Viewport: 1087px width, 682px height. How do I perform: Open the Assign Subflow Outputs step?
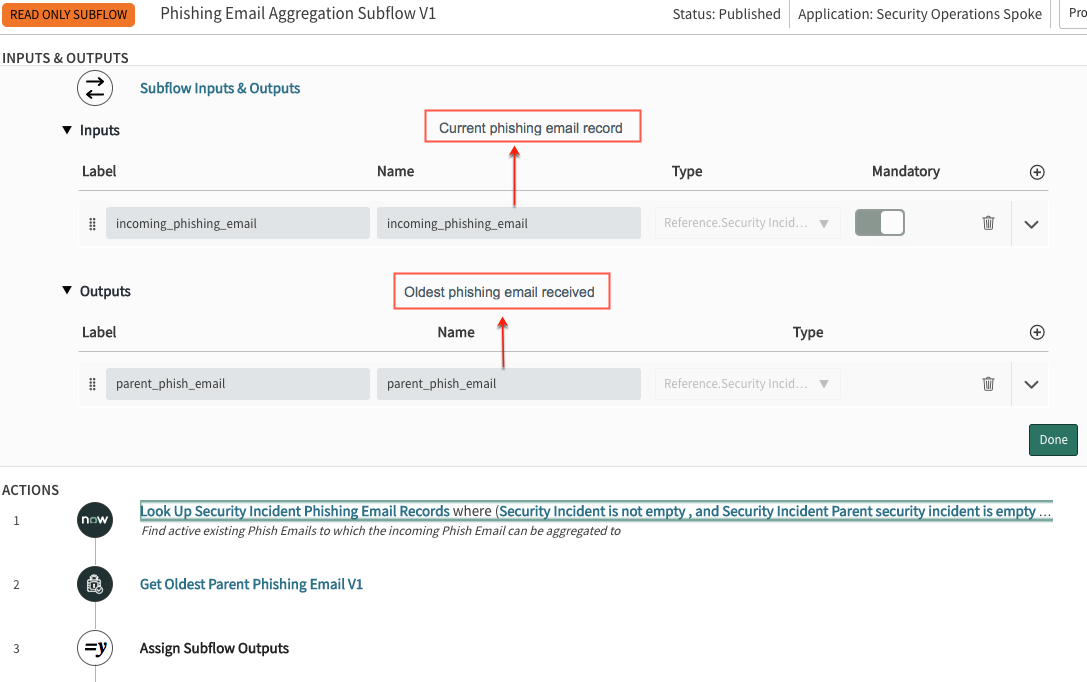214,648
